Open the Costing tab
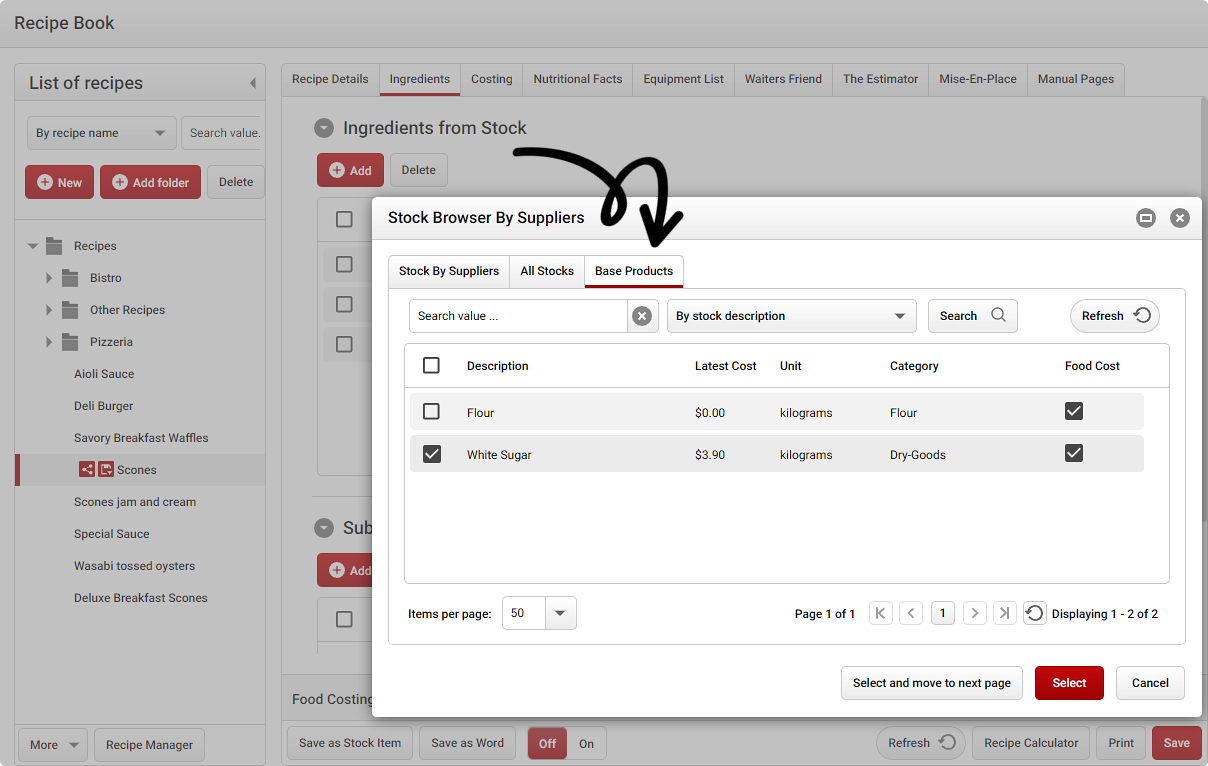Viewport: 1208px width, 766px height. coord(492,79)
